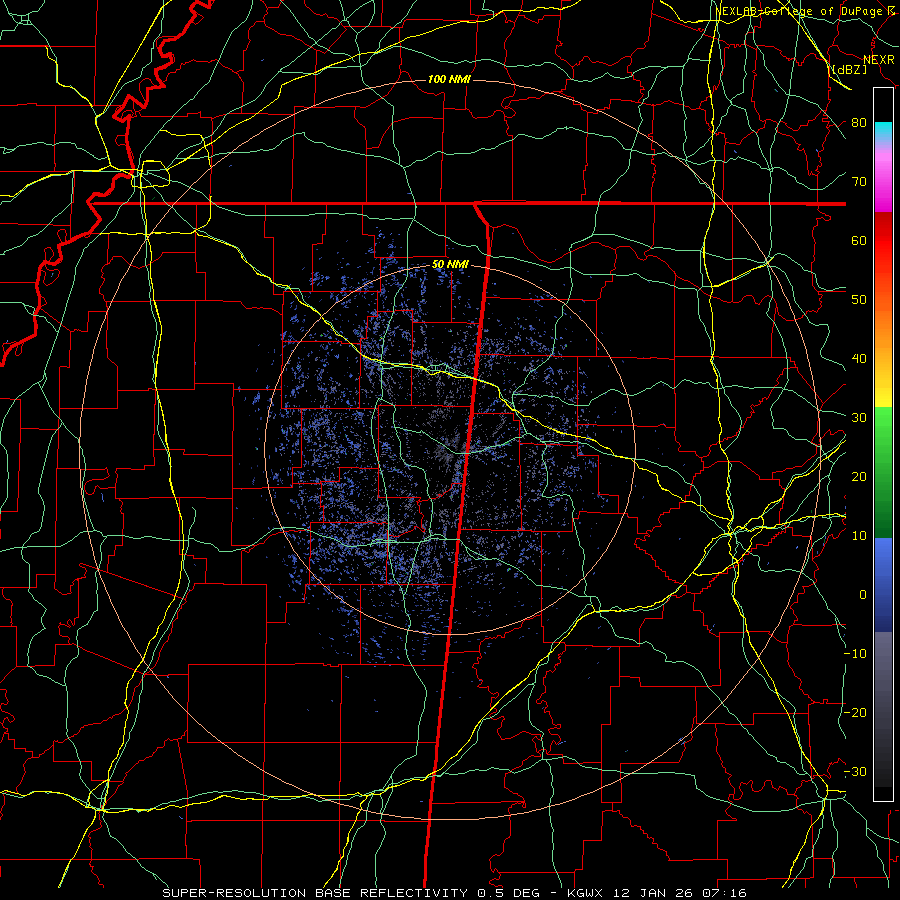The image size is (900, 900).
Task: Click the Super-Resolution Base Reflectivity caption
Action: pos(455,893)
